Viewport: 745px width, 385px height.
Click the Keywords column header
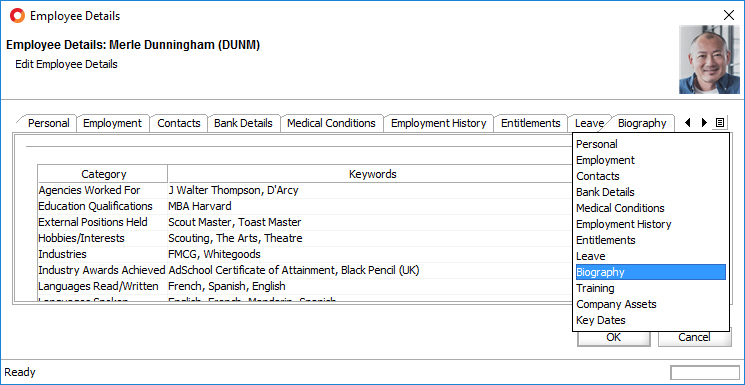coord(372,174)
